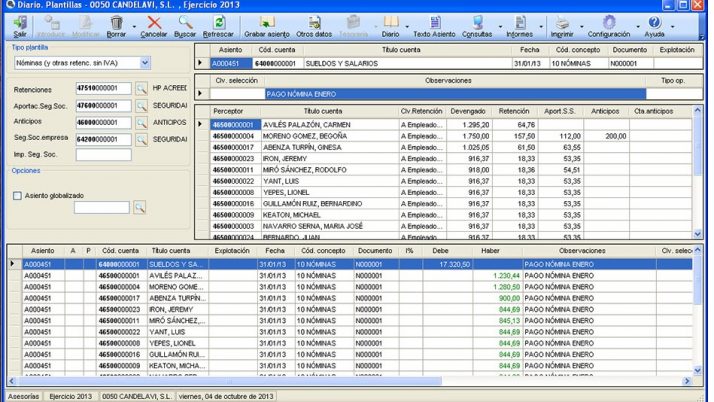The image size is (714, 402).
Task: Click the Grabar asiento icon
Action: pos(267,23)
